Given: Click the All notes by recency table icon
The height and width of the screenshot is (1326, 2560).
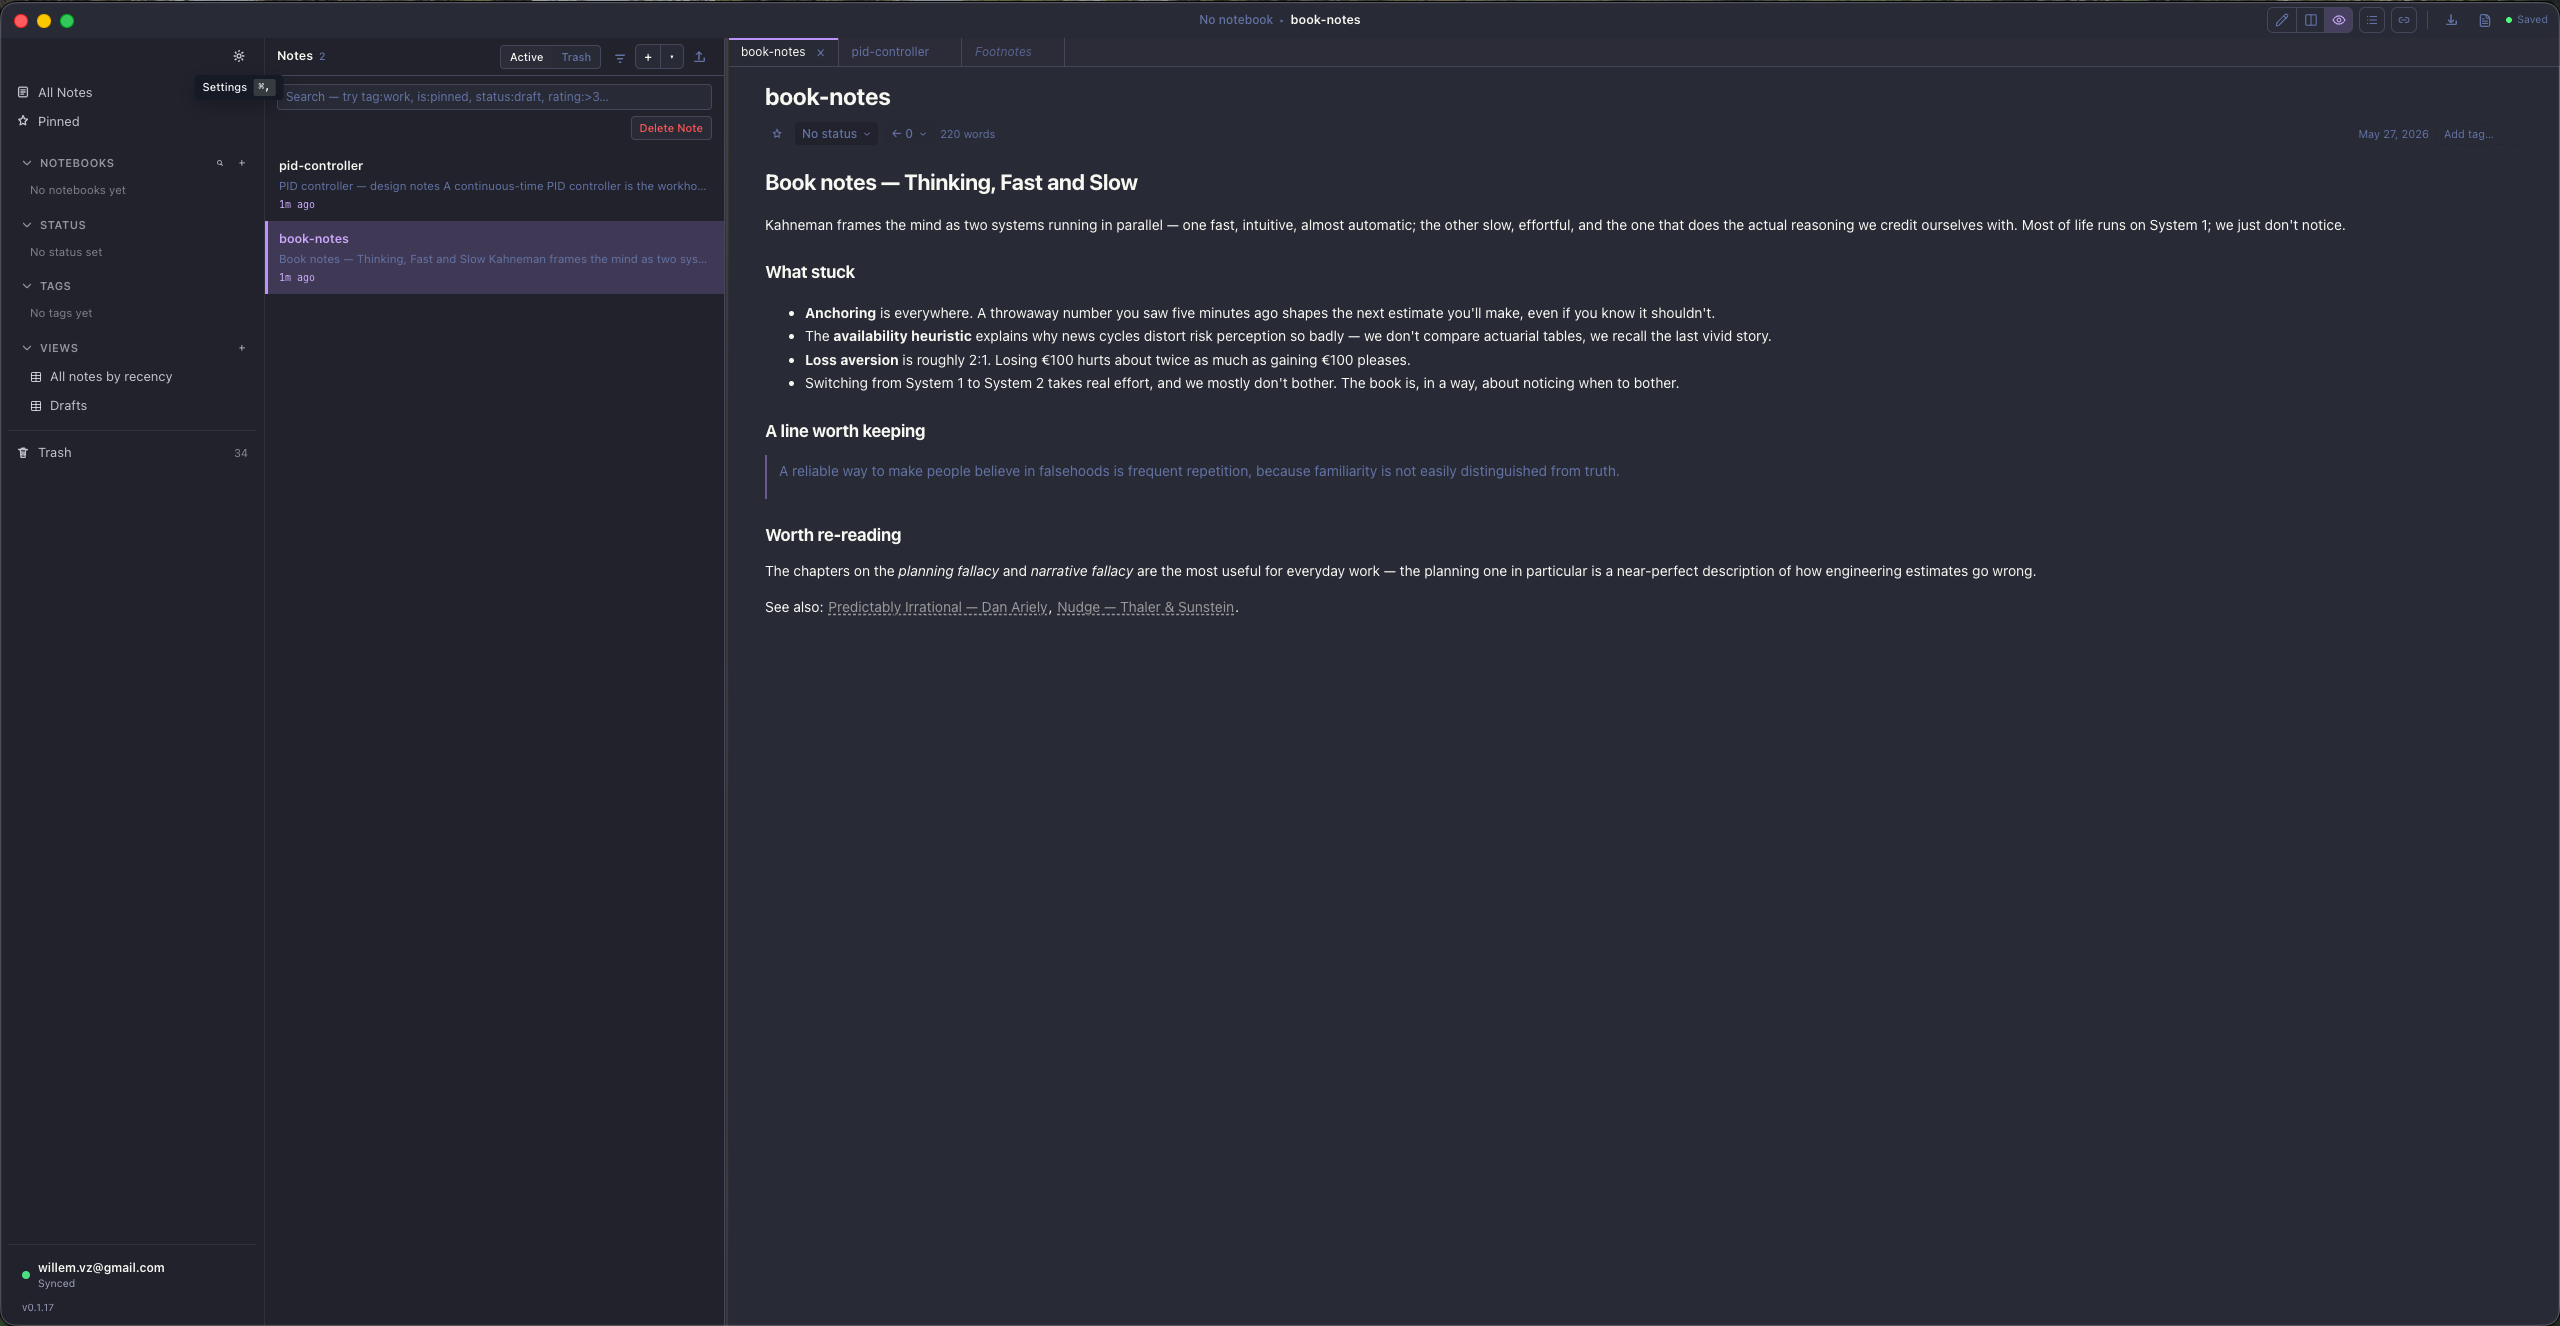Looking at the screenshot, I should [36, 377].
